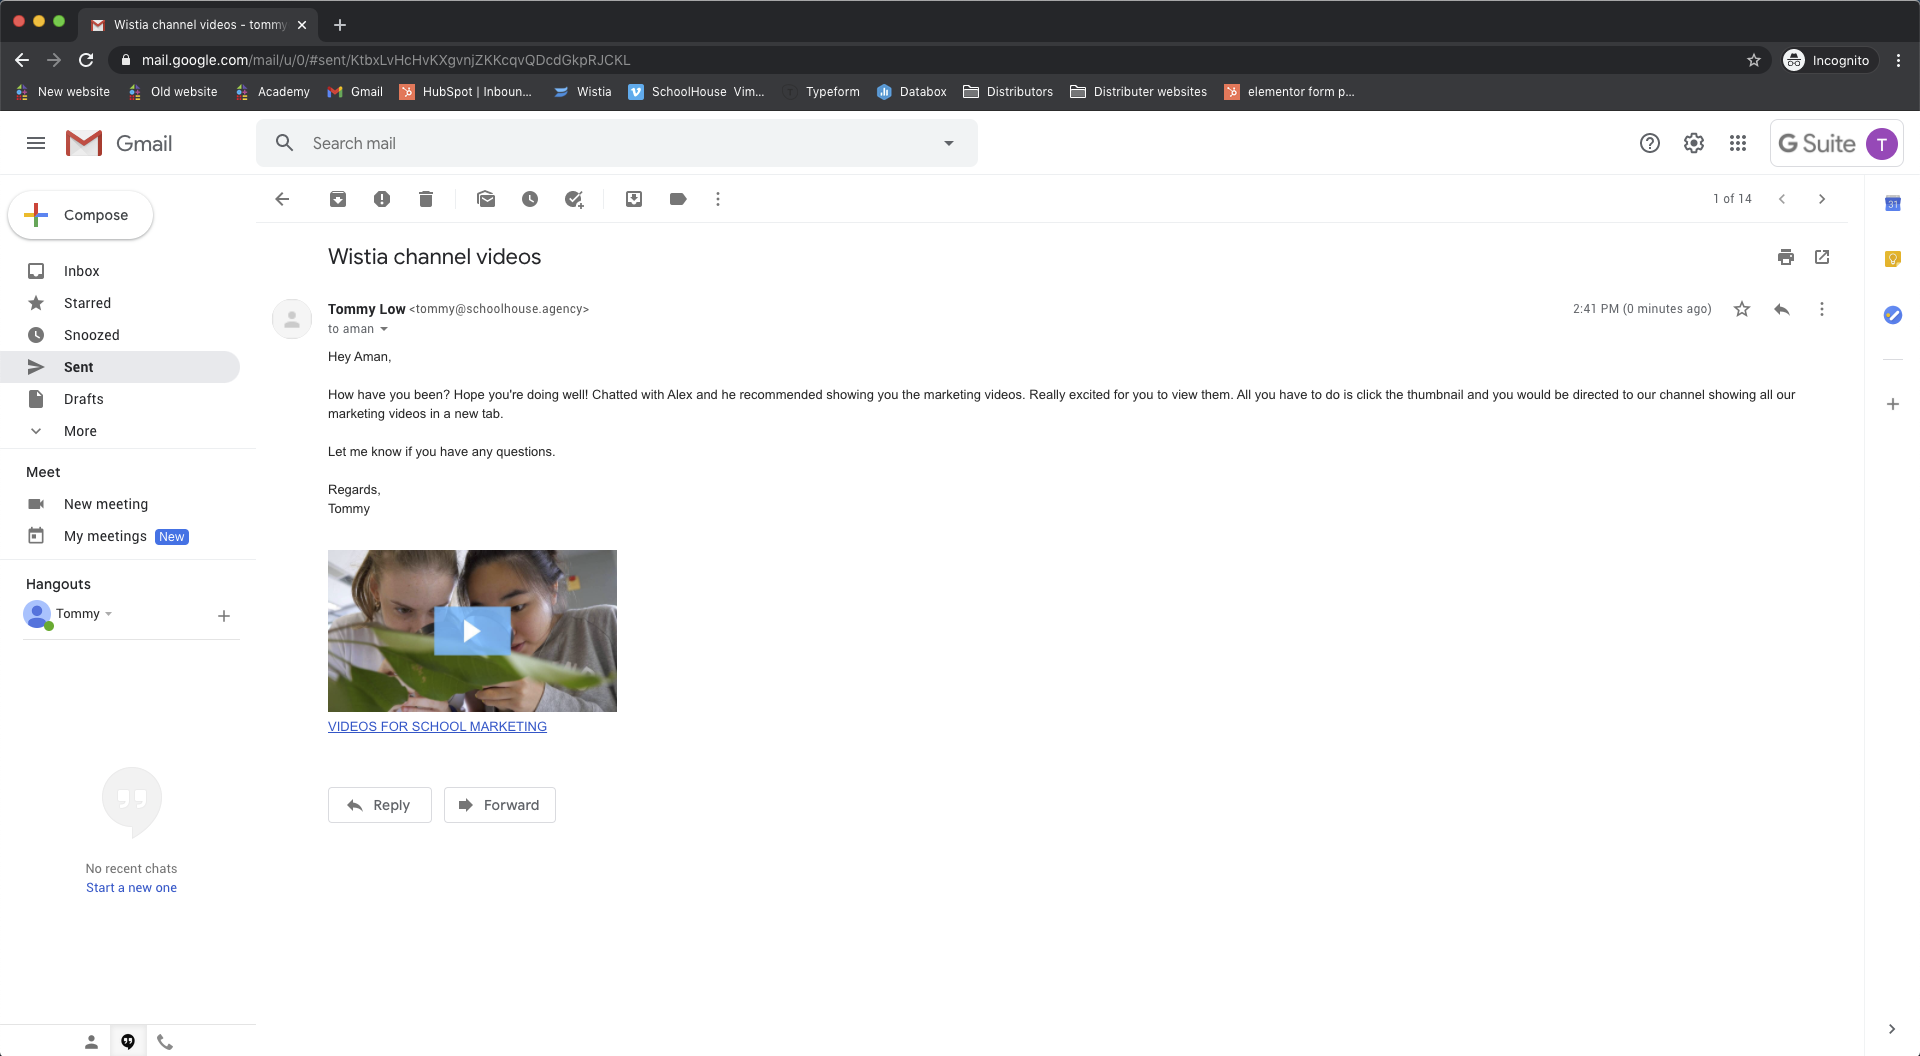This screenshot has height=1056, width=1920.
Task: Click the Reply button below email
Action: click(x=380, y=805)
